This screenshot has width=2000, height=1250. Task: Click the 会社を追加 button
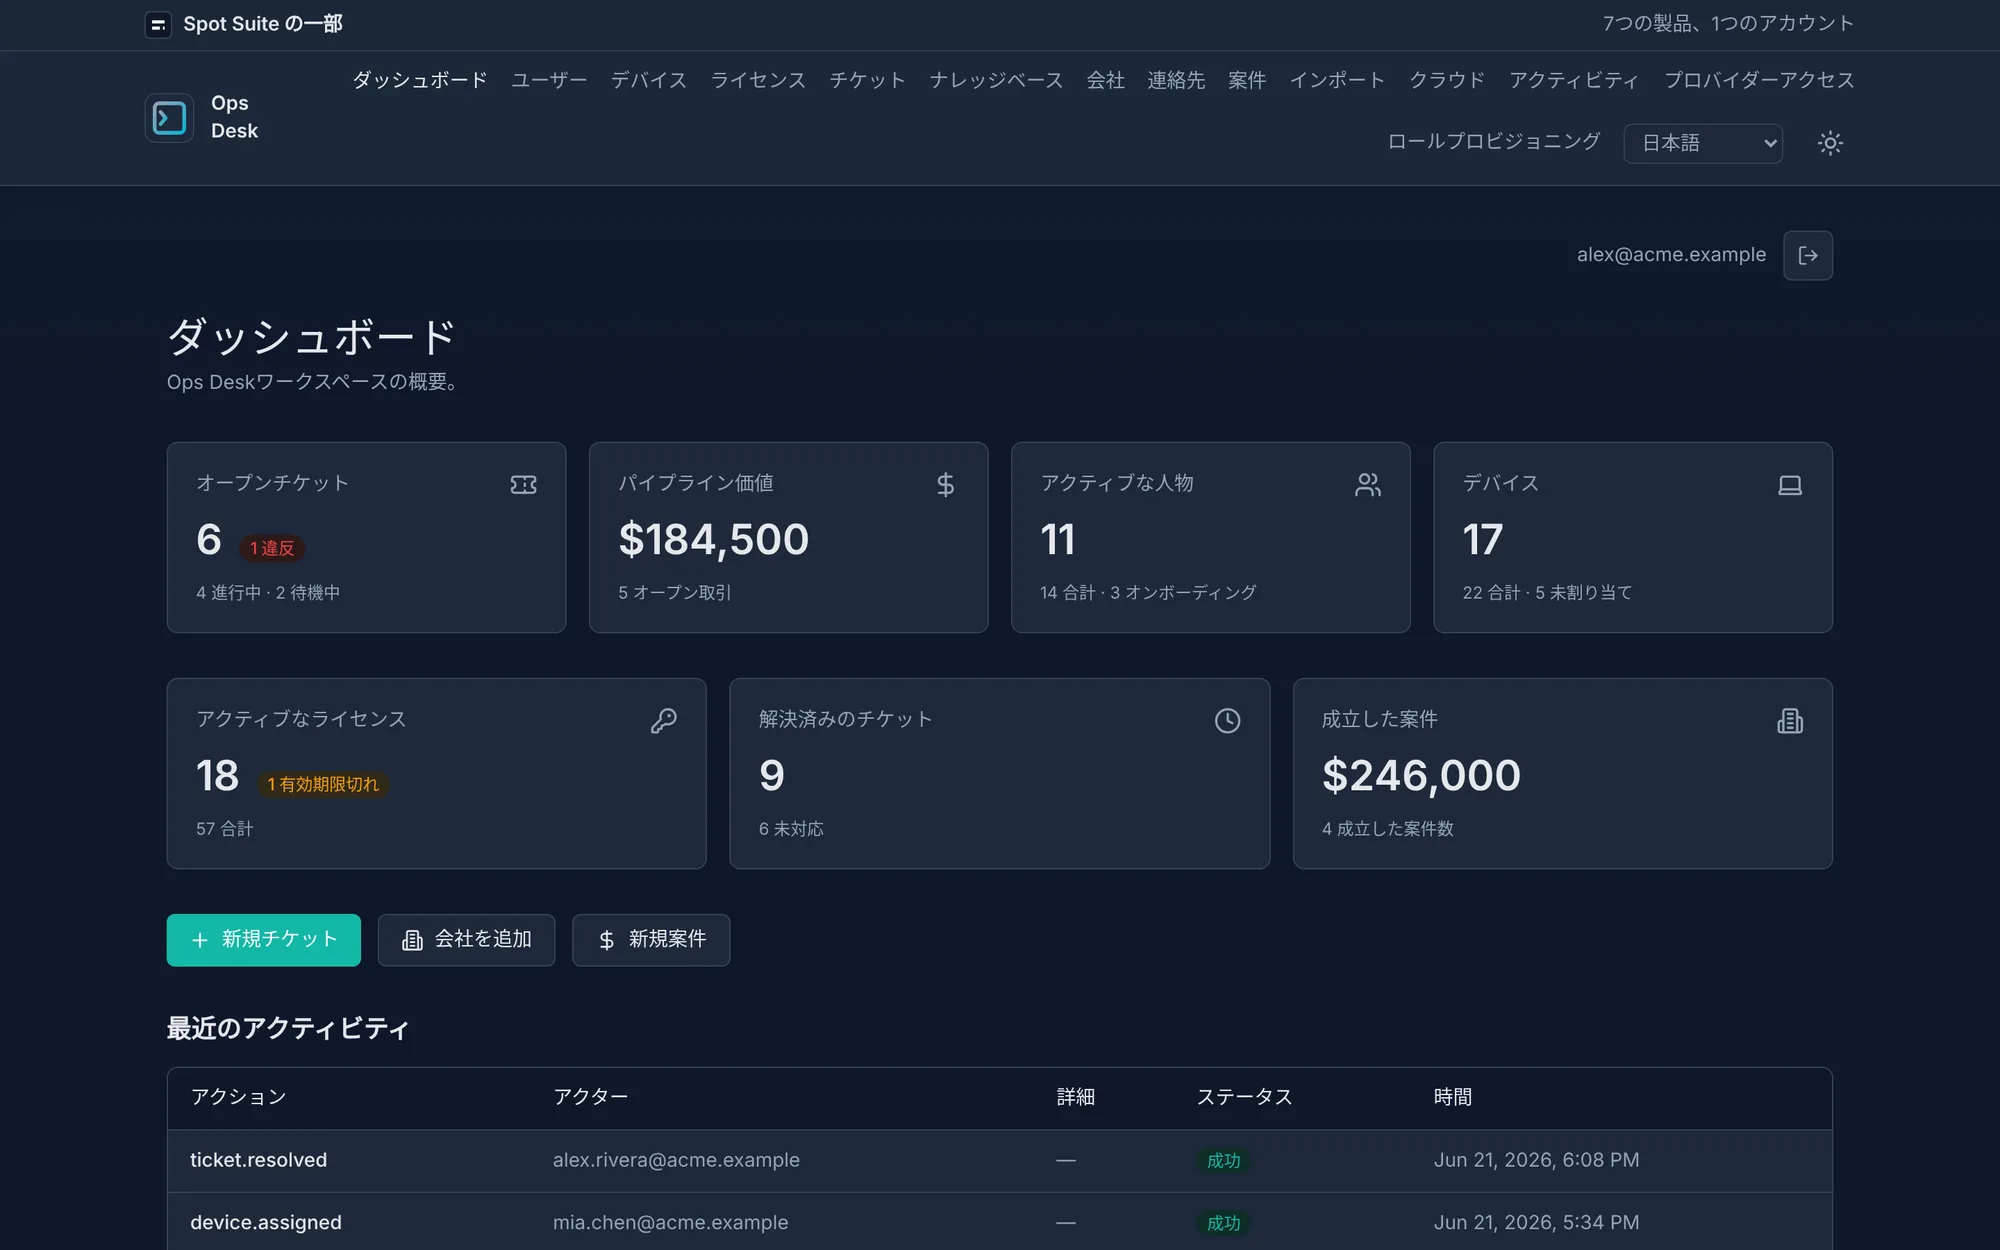[x=466, y=940]
